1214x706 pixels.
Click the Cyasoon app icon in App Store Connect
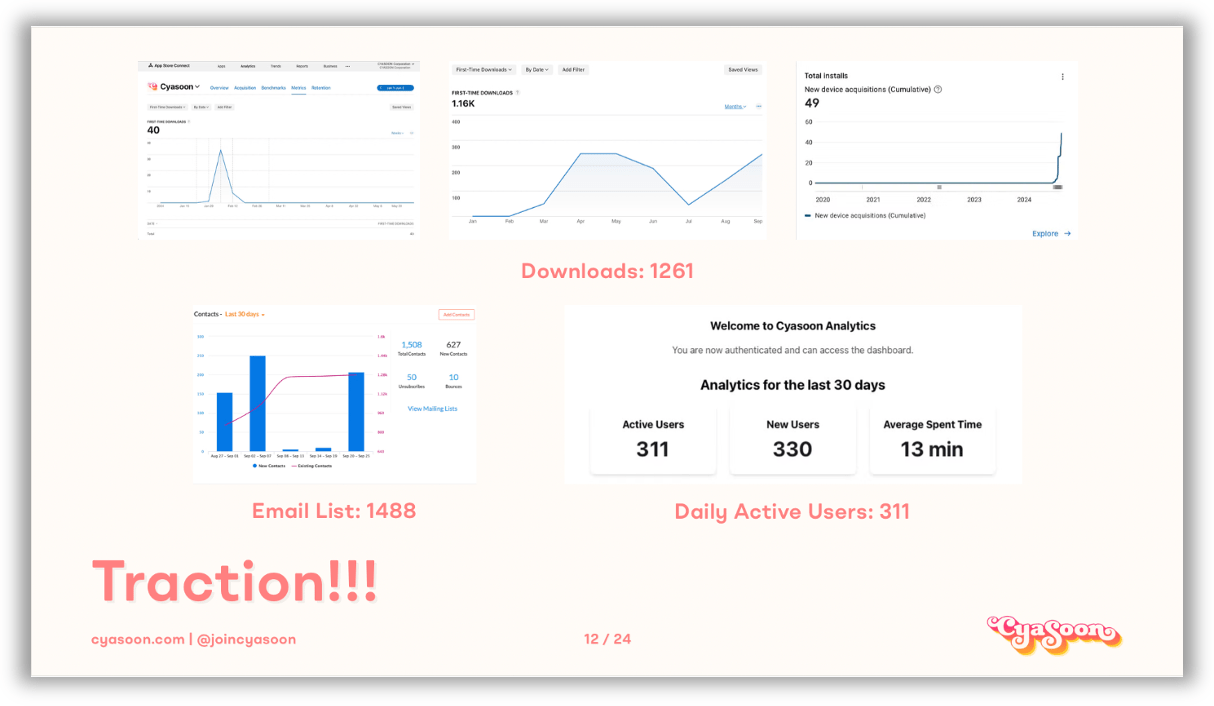coord(152,87)
